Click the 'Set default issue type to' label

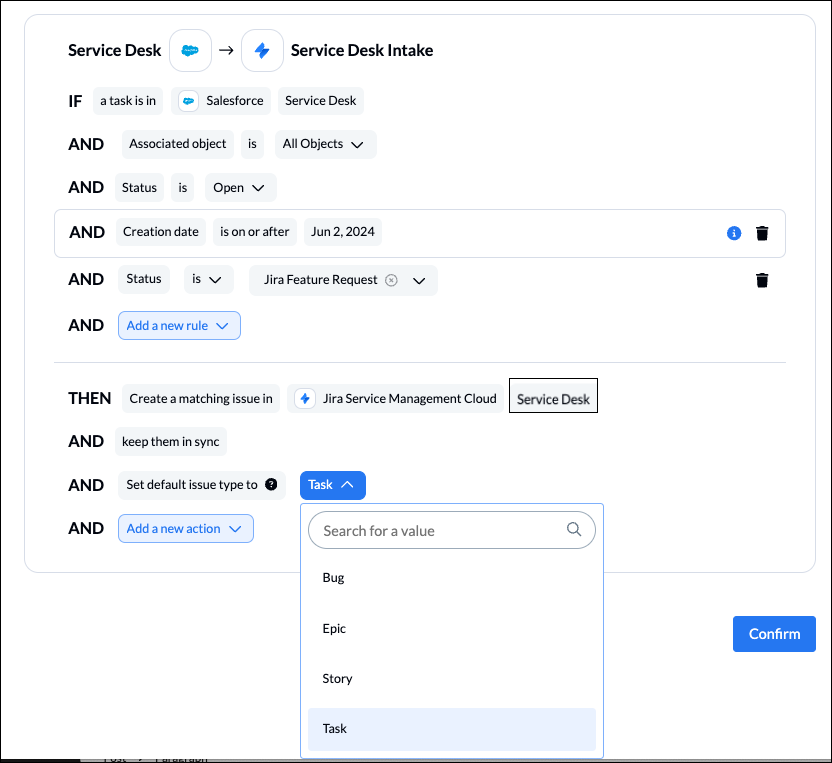click(x=192, y=484)
